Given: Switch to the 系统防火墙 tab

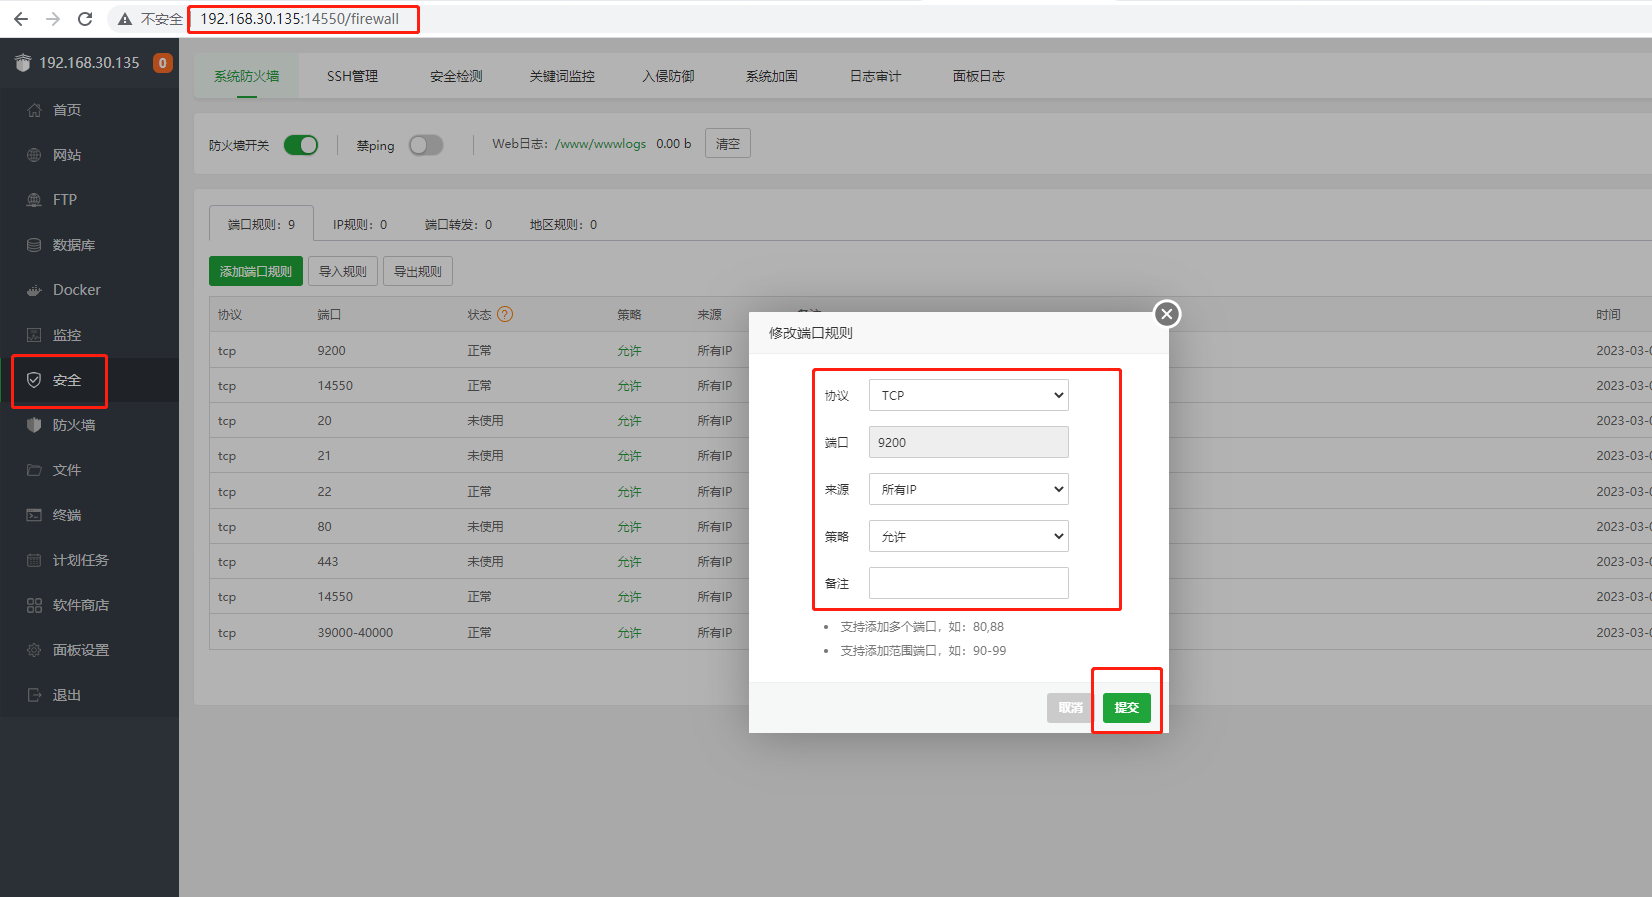Looking at the screenshot, I should tap(247, 76).
